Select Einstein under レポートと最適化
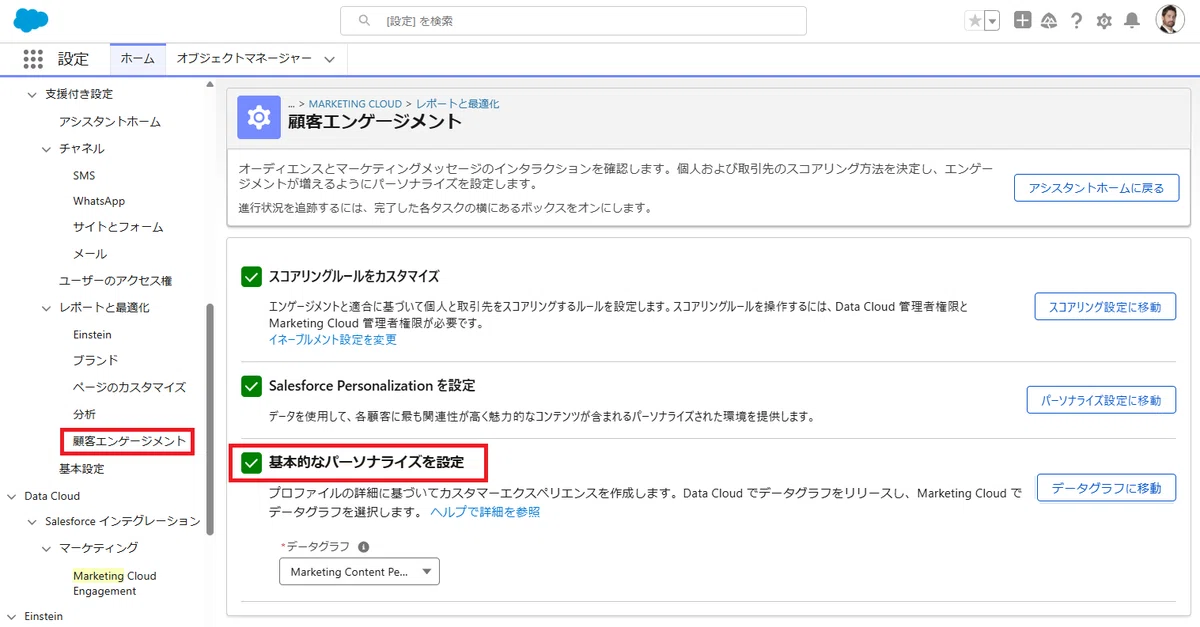Screen dimensions: 1200x627 tap(92, 334)
